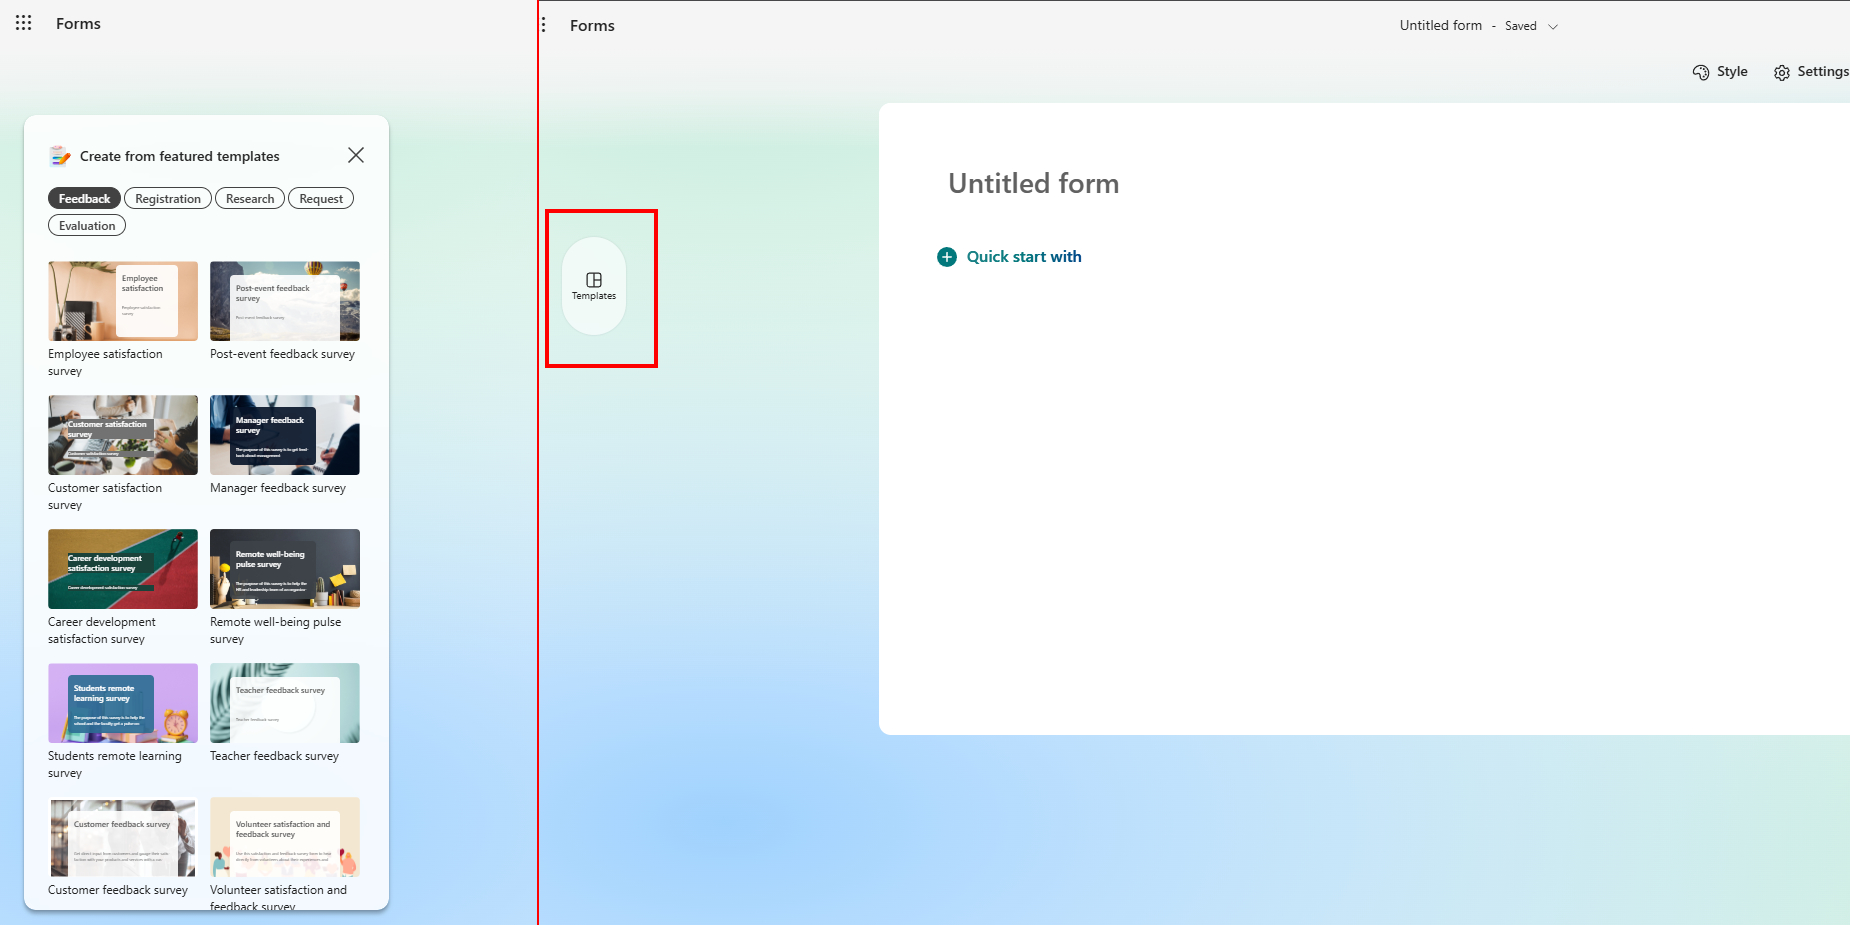Click the Templates button in right window
Screen dimensions: 1850x925
pyautogui.click(x=594, y=286)
